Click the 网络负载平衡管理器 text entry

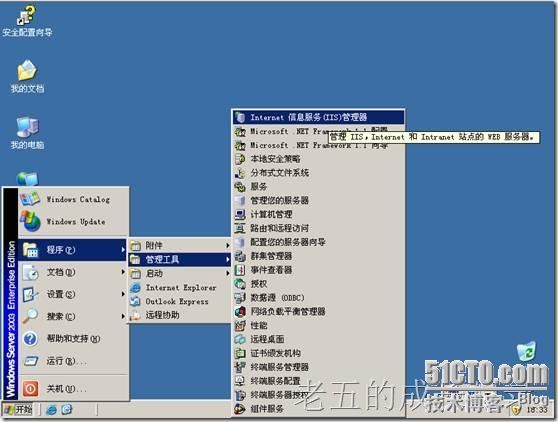point(288,311)
